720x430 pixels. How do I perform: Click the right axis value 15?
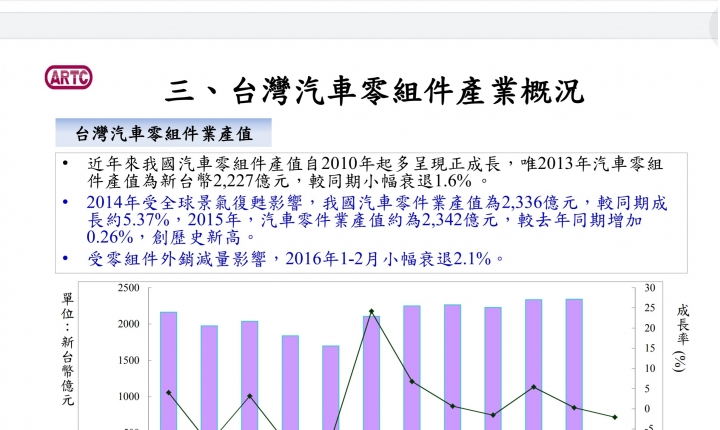point(650,348)
